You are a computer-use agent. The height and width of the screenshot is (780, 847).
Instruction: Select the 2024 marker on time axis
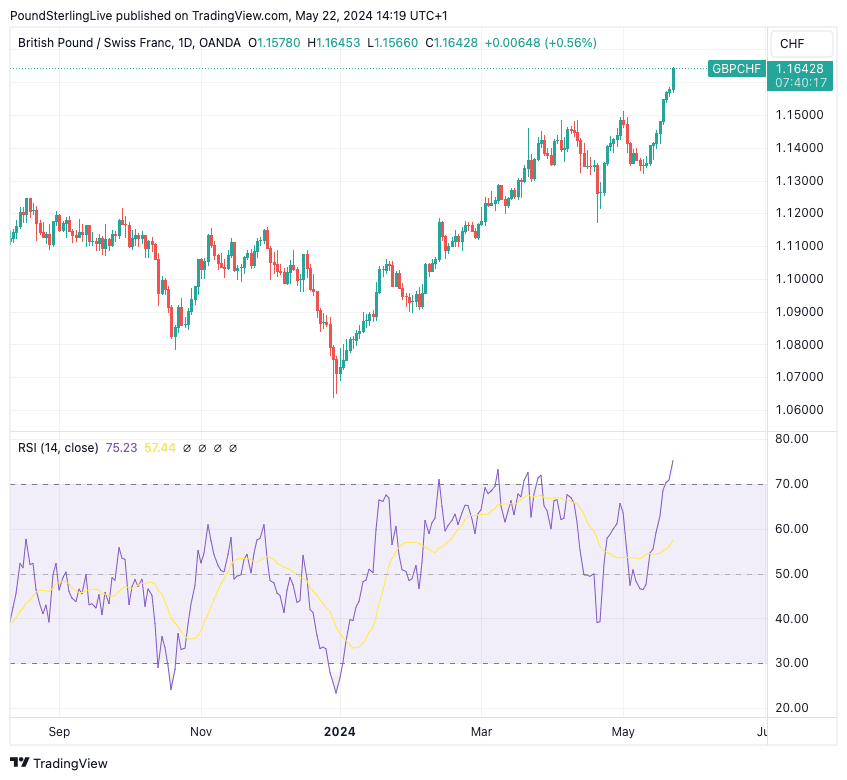[339, 731]
